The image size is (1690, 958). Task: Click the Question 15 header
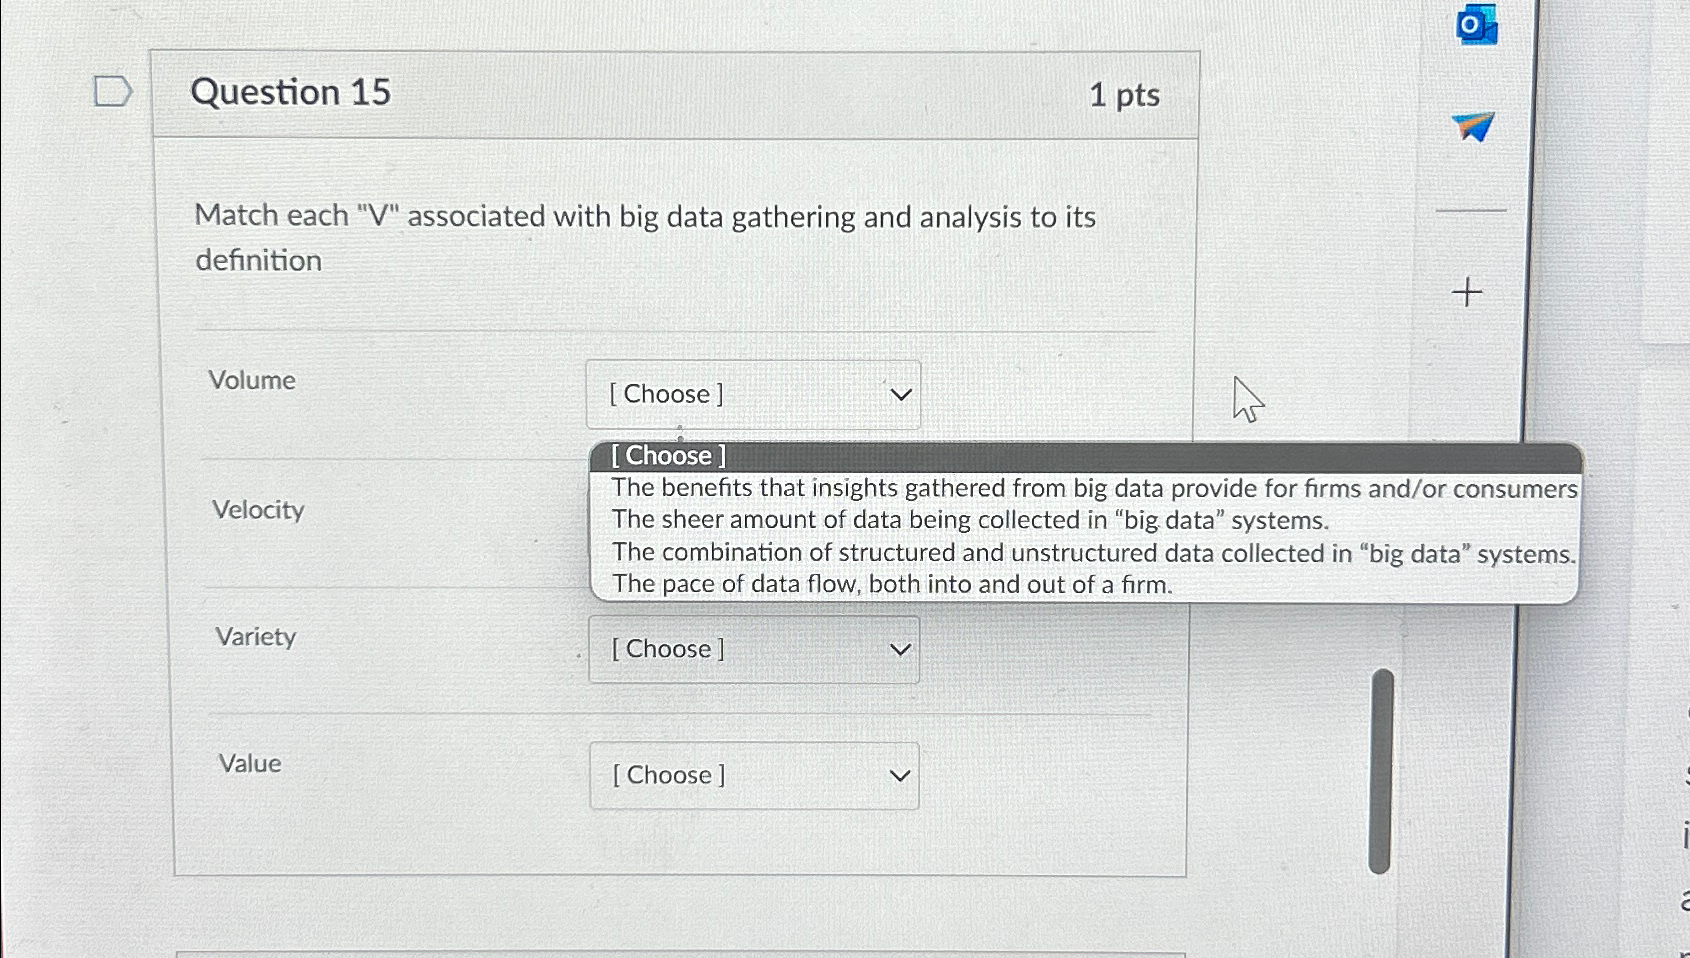click(290, 91)
